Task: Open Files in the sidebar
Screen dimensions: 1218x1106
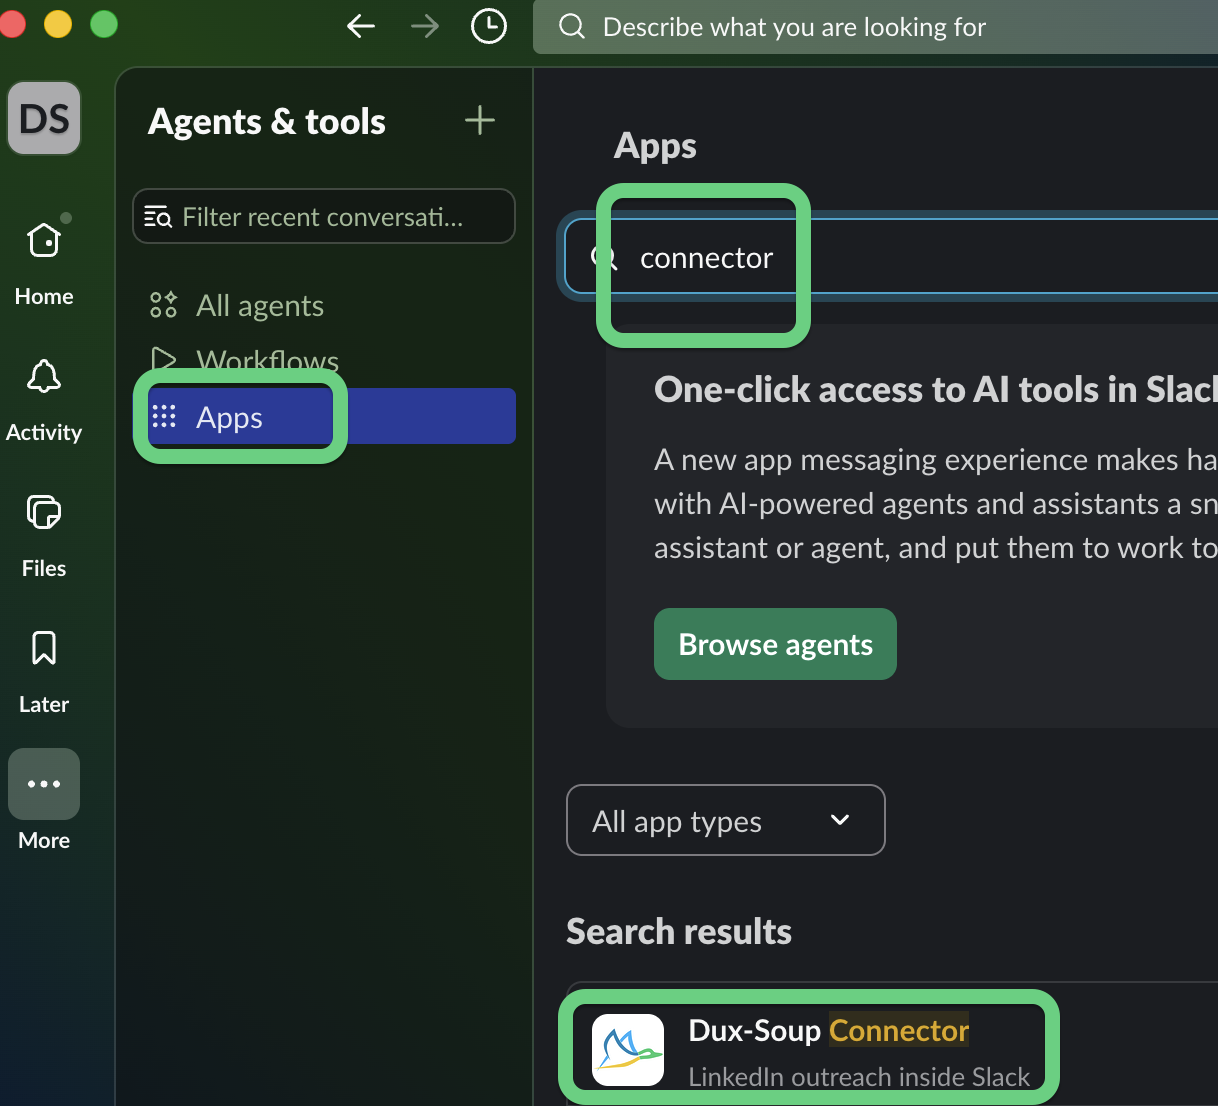Action: point(44,536)
